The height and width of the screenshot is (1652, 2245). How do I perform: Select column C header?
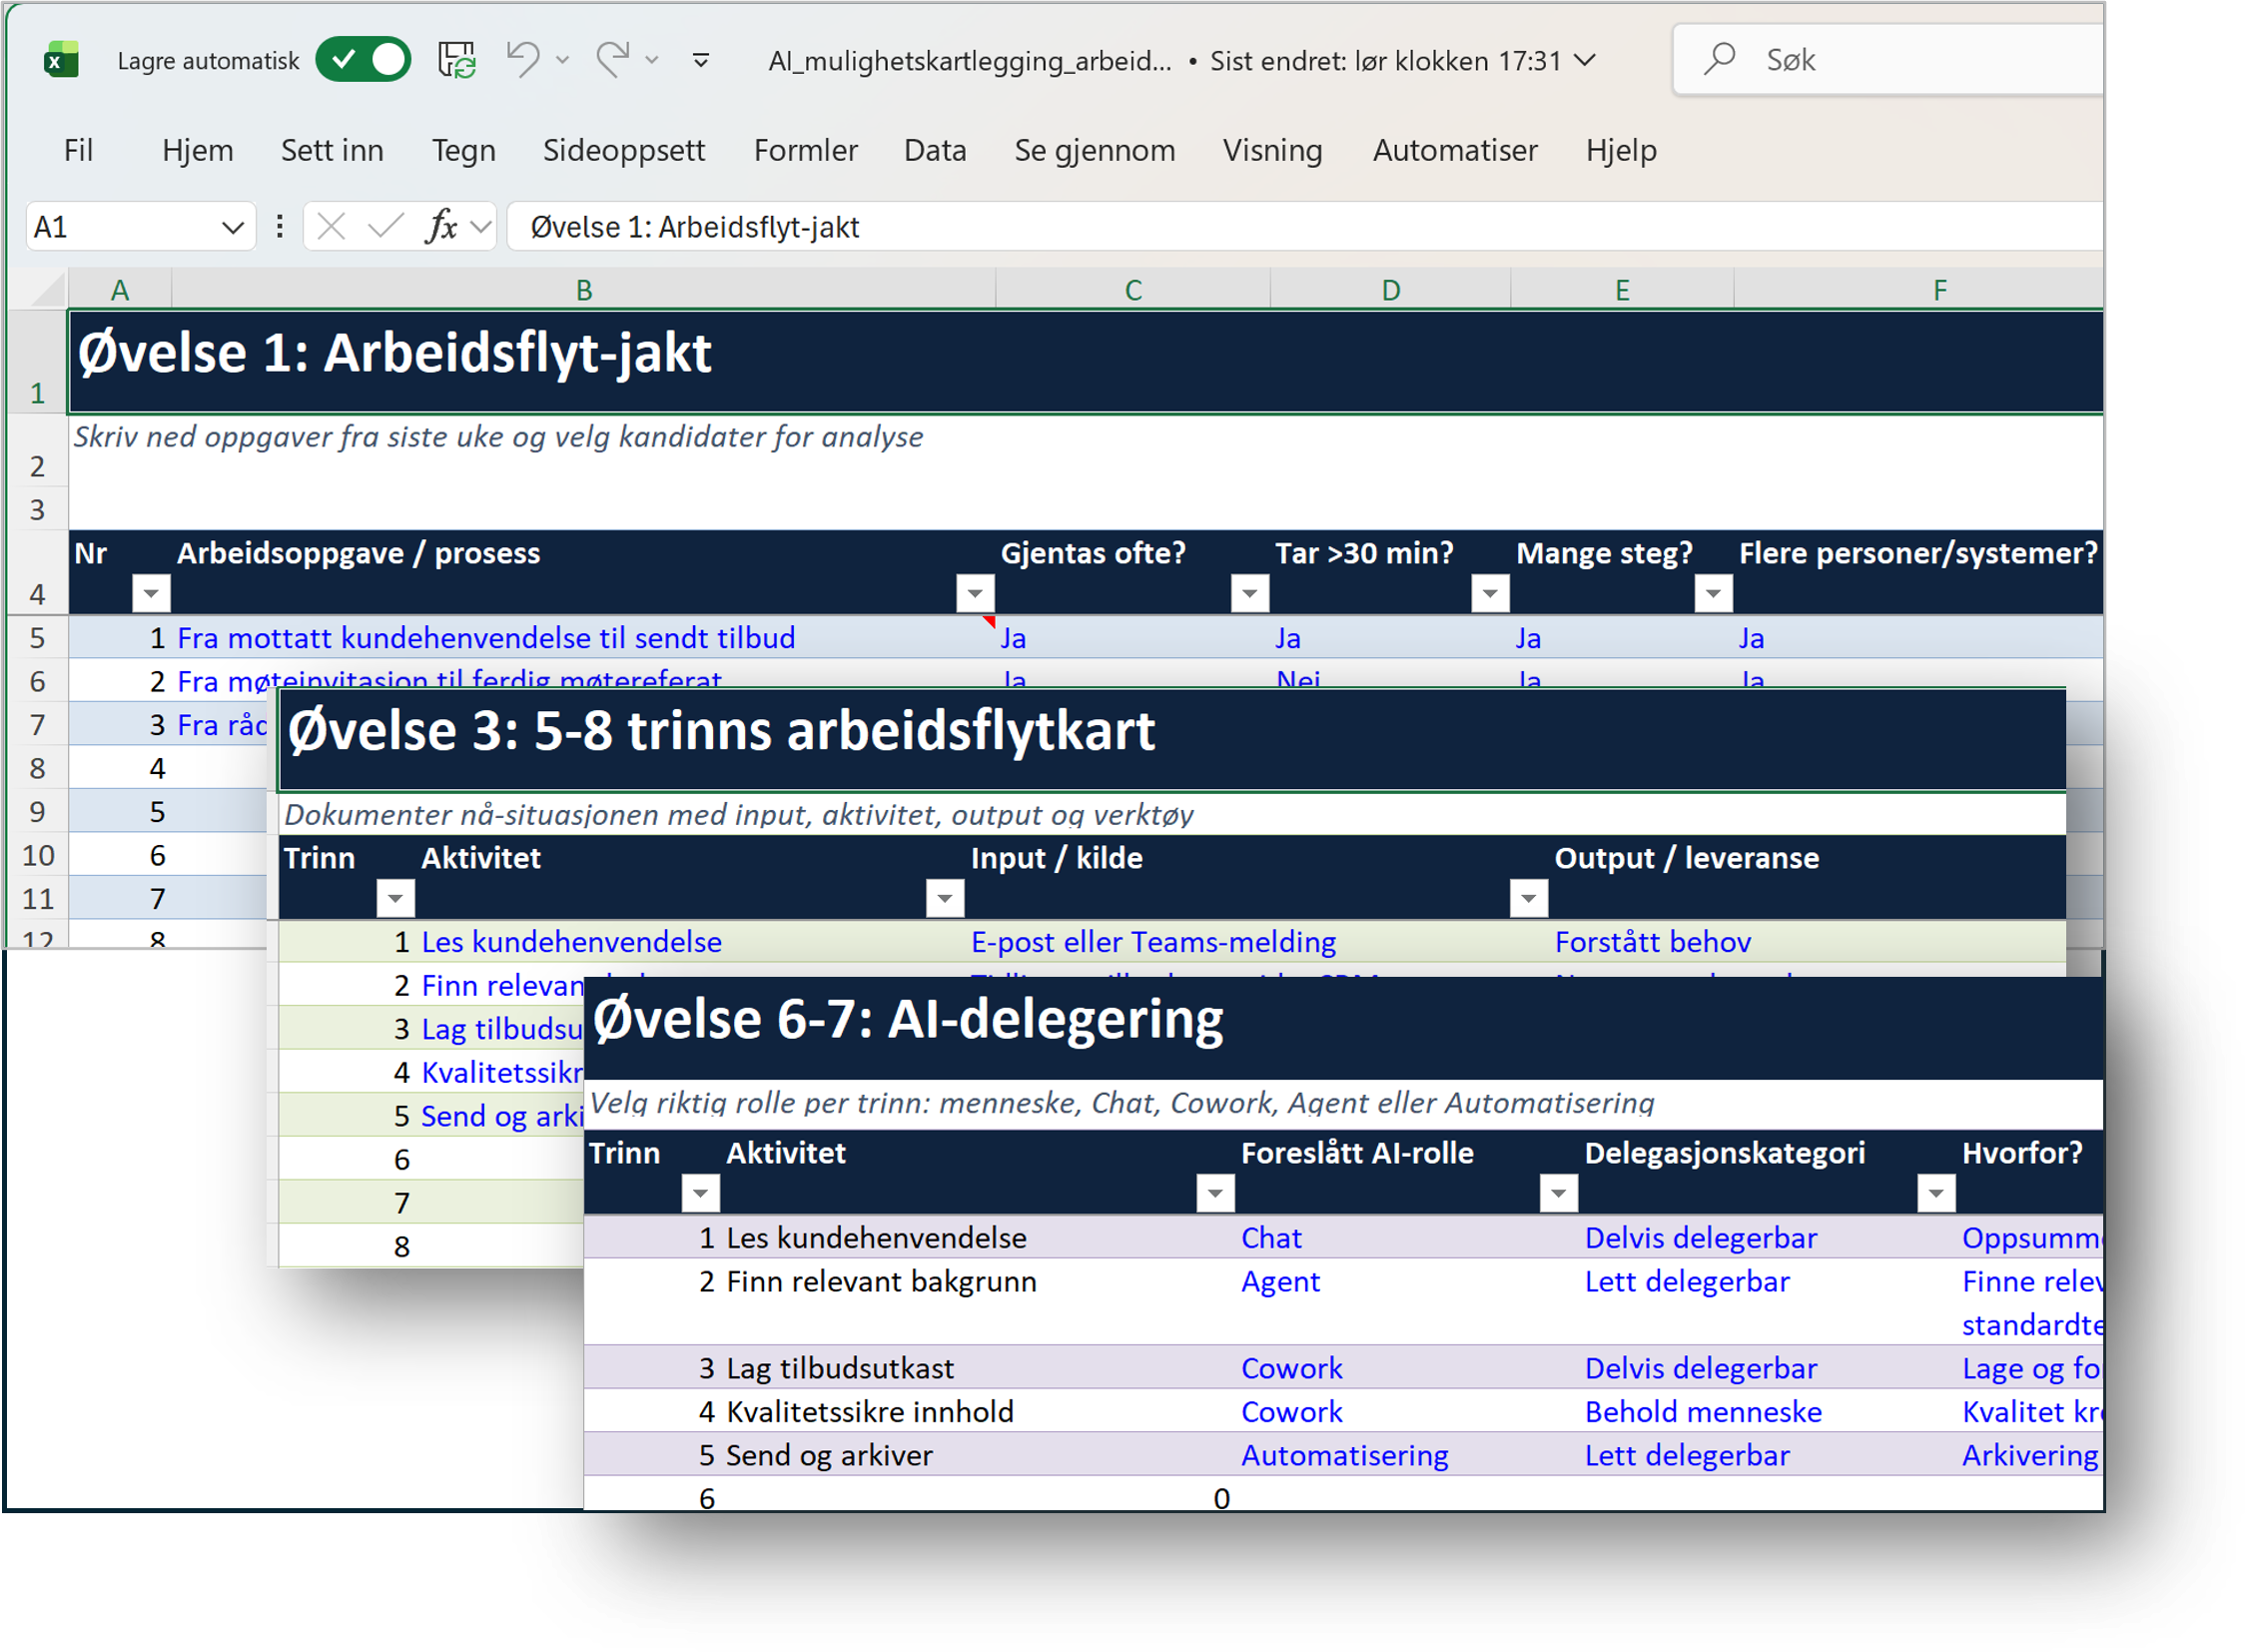[1133, 290]
